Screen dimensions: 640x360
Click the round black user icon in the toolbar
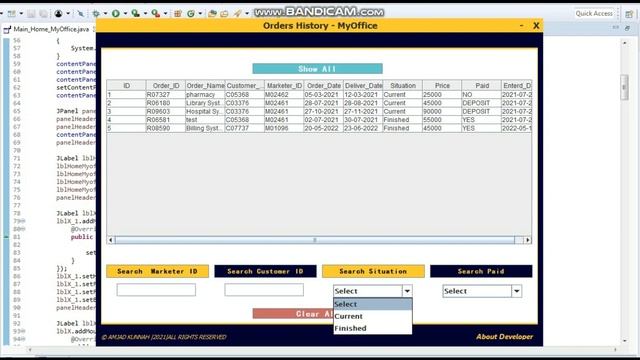pyautogui.click(x=59, y=13)
